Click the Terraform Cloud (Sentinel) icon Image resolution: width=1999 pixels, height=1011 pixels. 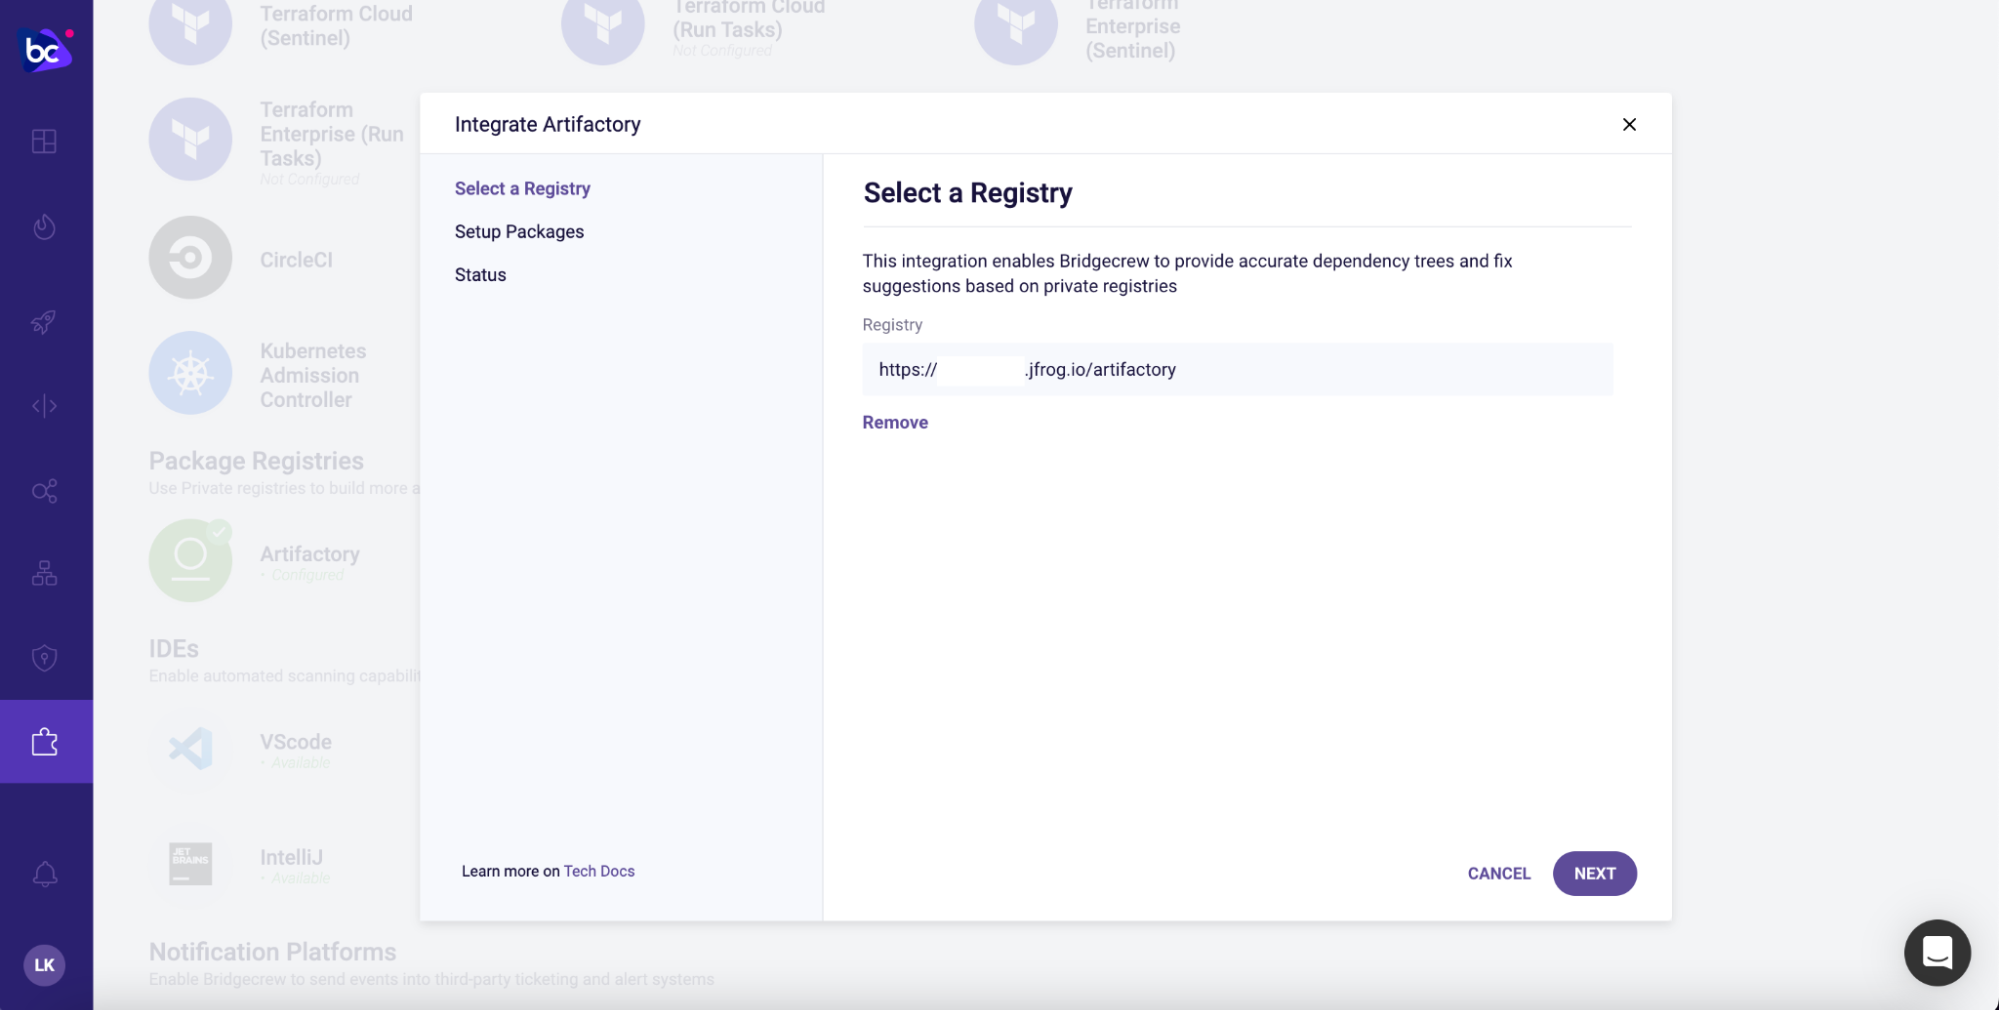190,26
